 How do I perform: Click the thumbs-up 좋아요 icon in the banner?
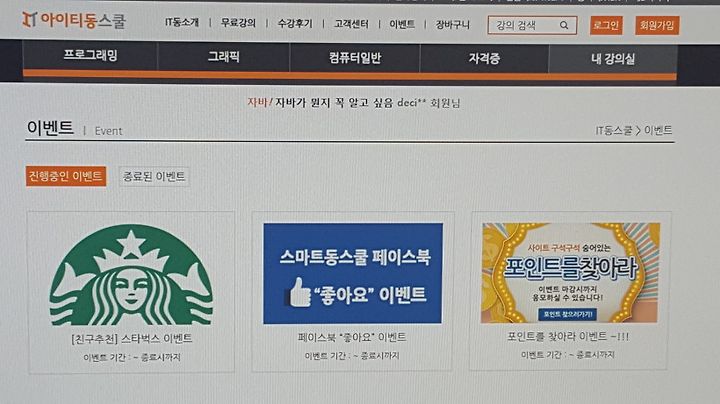(x=299, y=292)
